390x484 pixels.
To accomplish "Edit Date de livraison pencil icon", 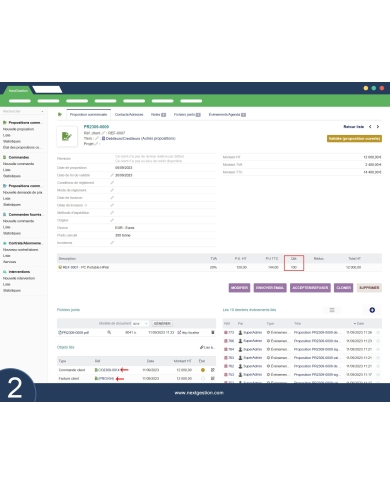I will pyautogui.click(x=112, y=198).
